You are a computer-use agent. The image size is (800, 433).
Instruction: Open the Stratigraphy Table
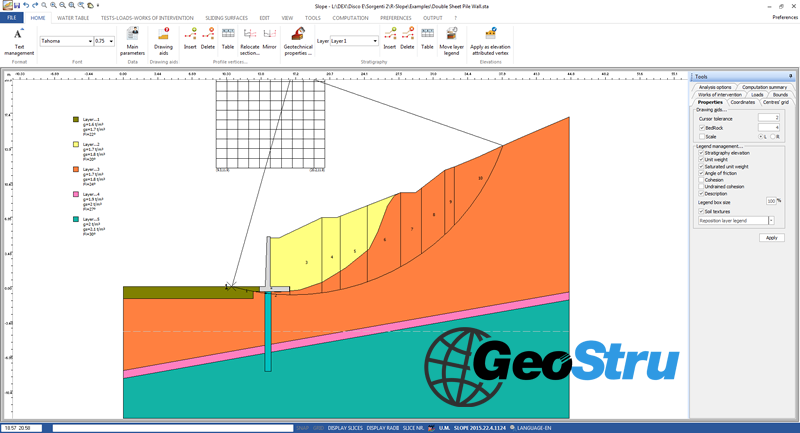pyautogui.click(x=427, y=39)
